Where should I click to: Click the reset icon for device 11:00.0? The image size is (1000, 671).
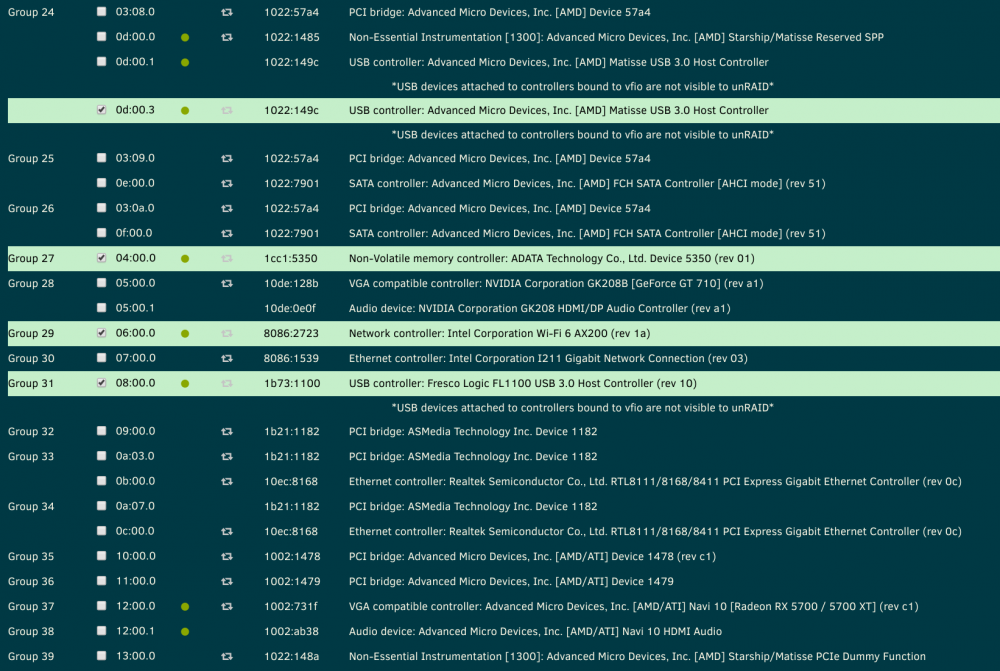tap(226, 581)
